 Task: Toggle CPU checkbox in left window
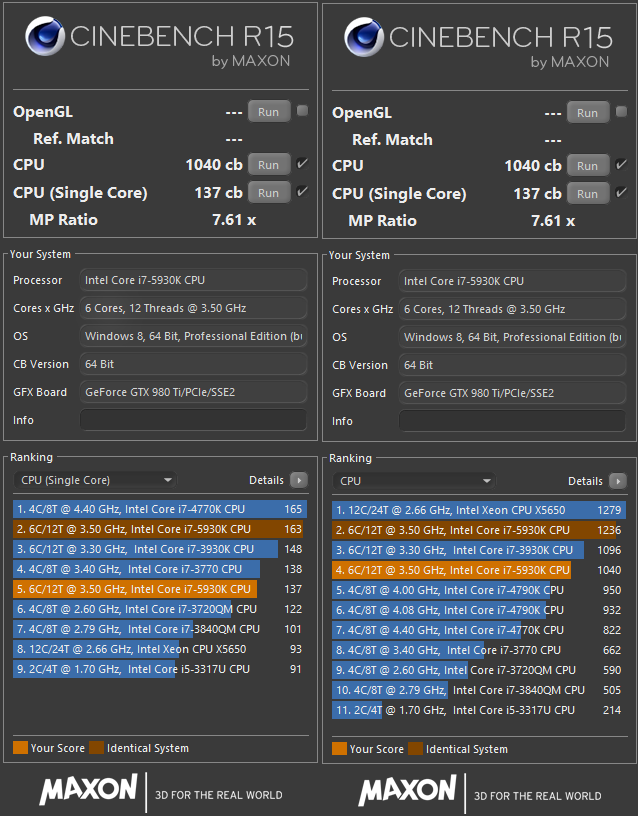pyautogui.click(x=302, y=163)
